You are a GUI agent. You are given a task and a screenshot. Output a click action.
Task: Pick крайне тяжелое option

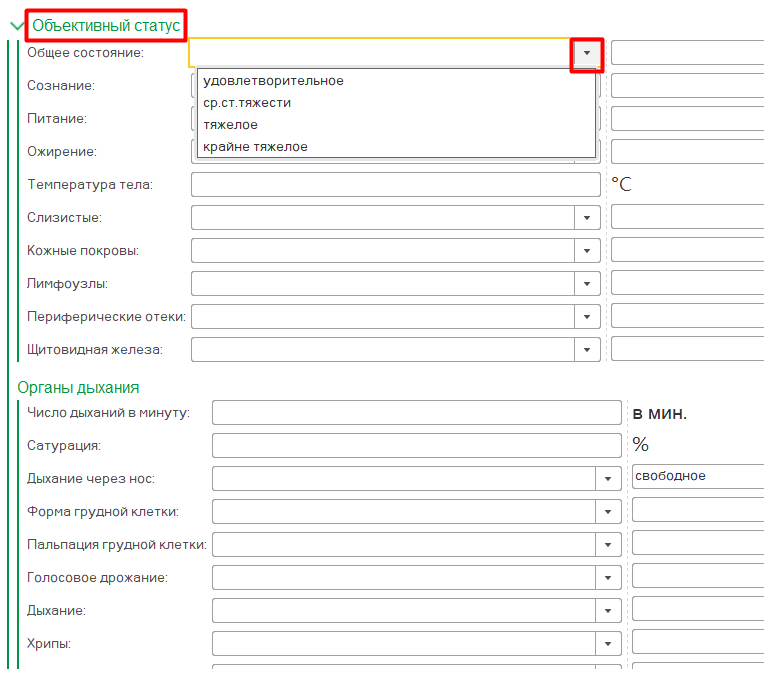(x=255, y=147)
